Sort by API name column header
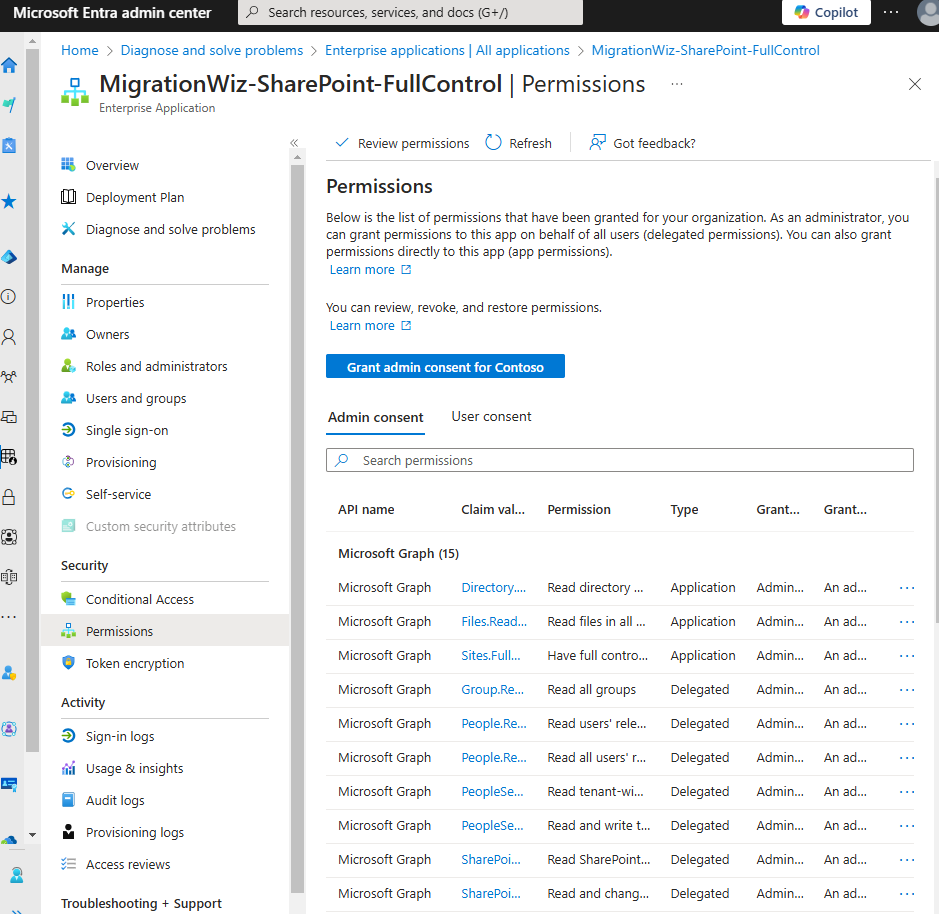This screenshot has height=914, width=939. click(366, 510)
